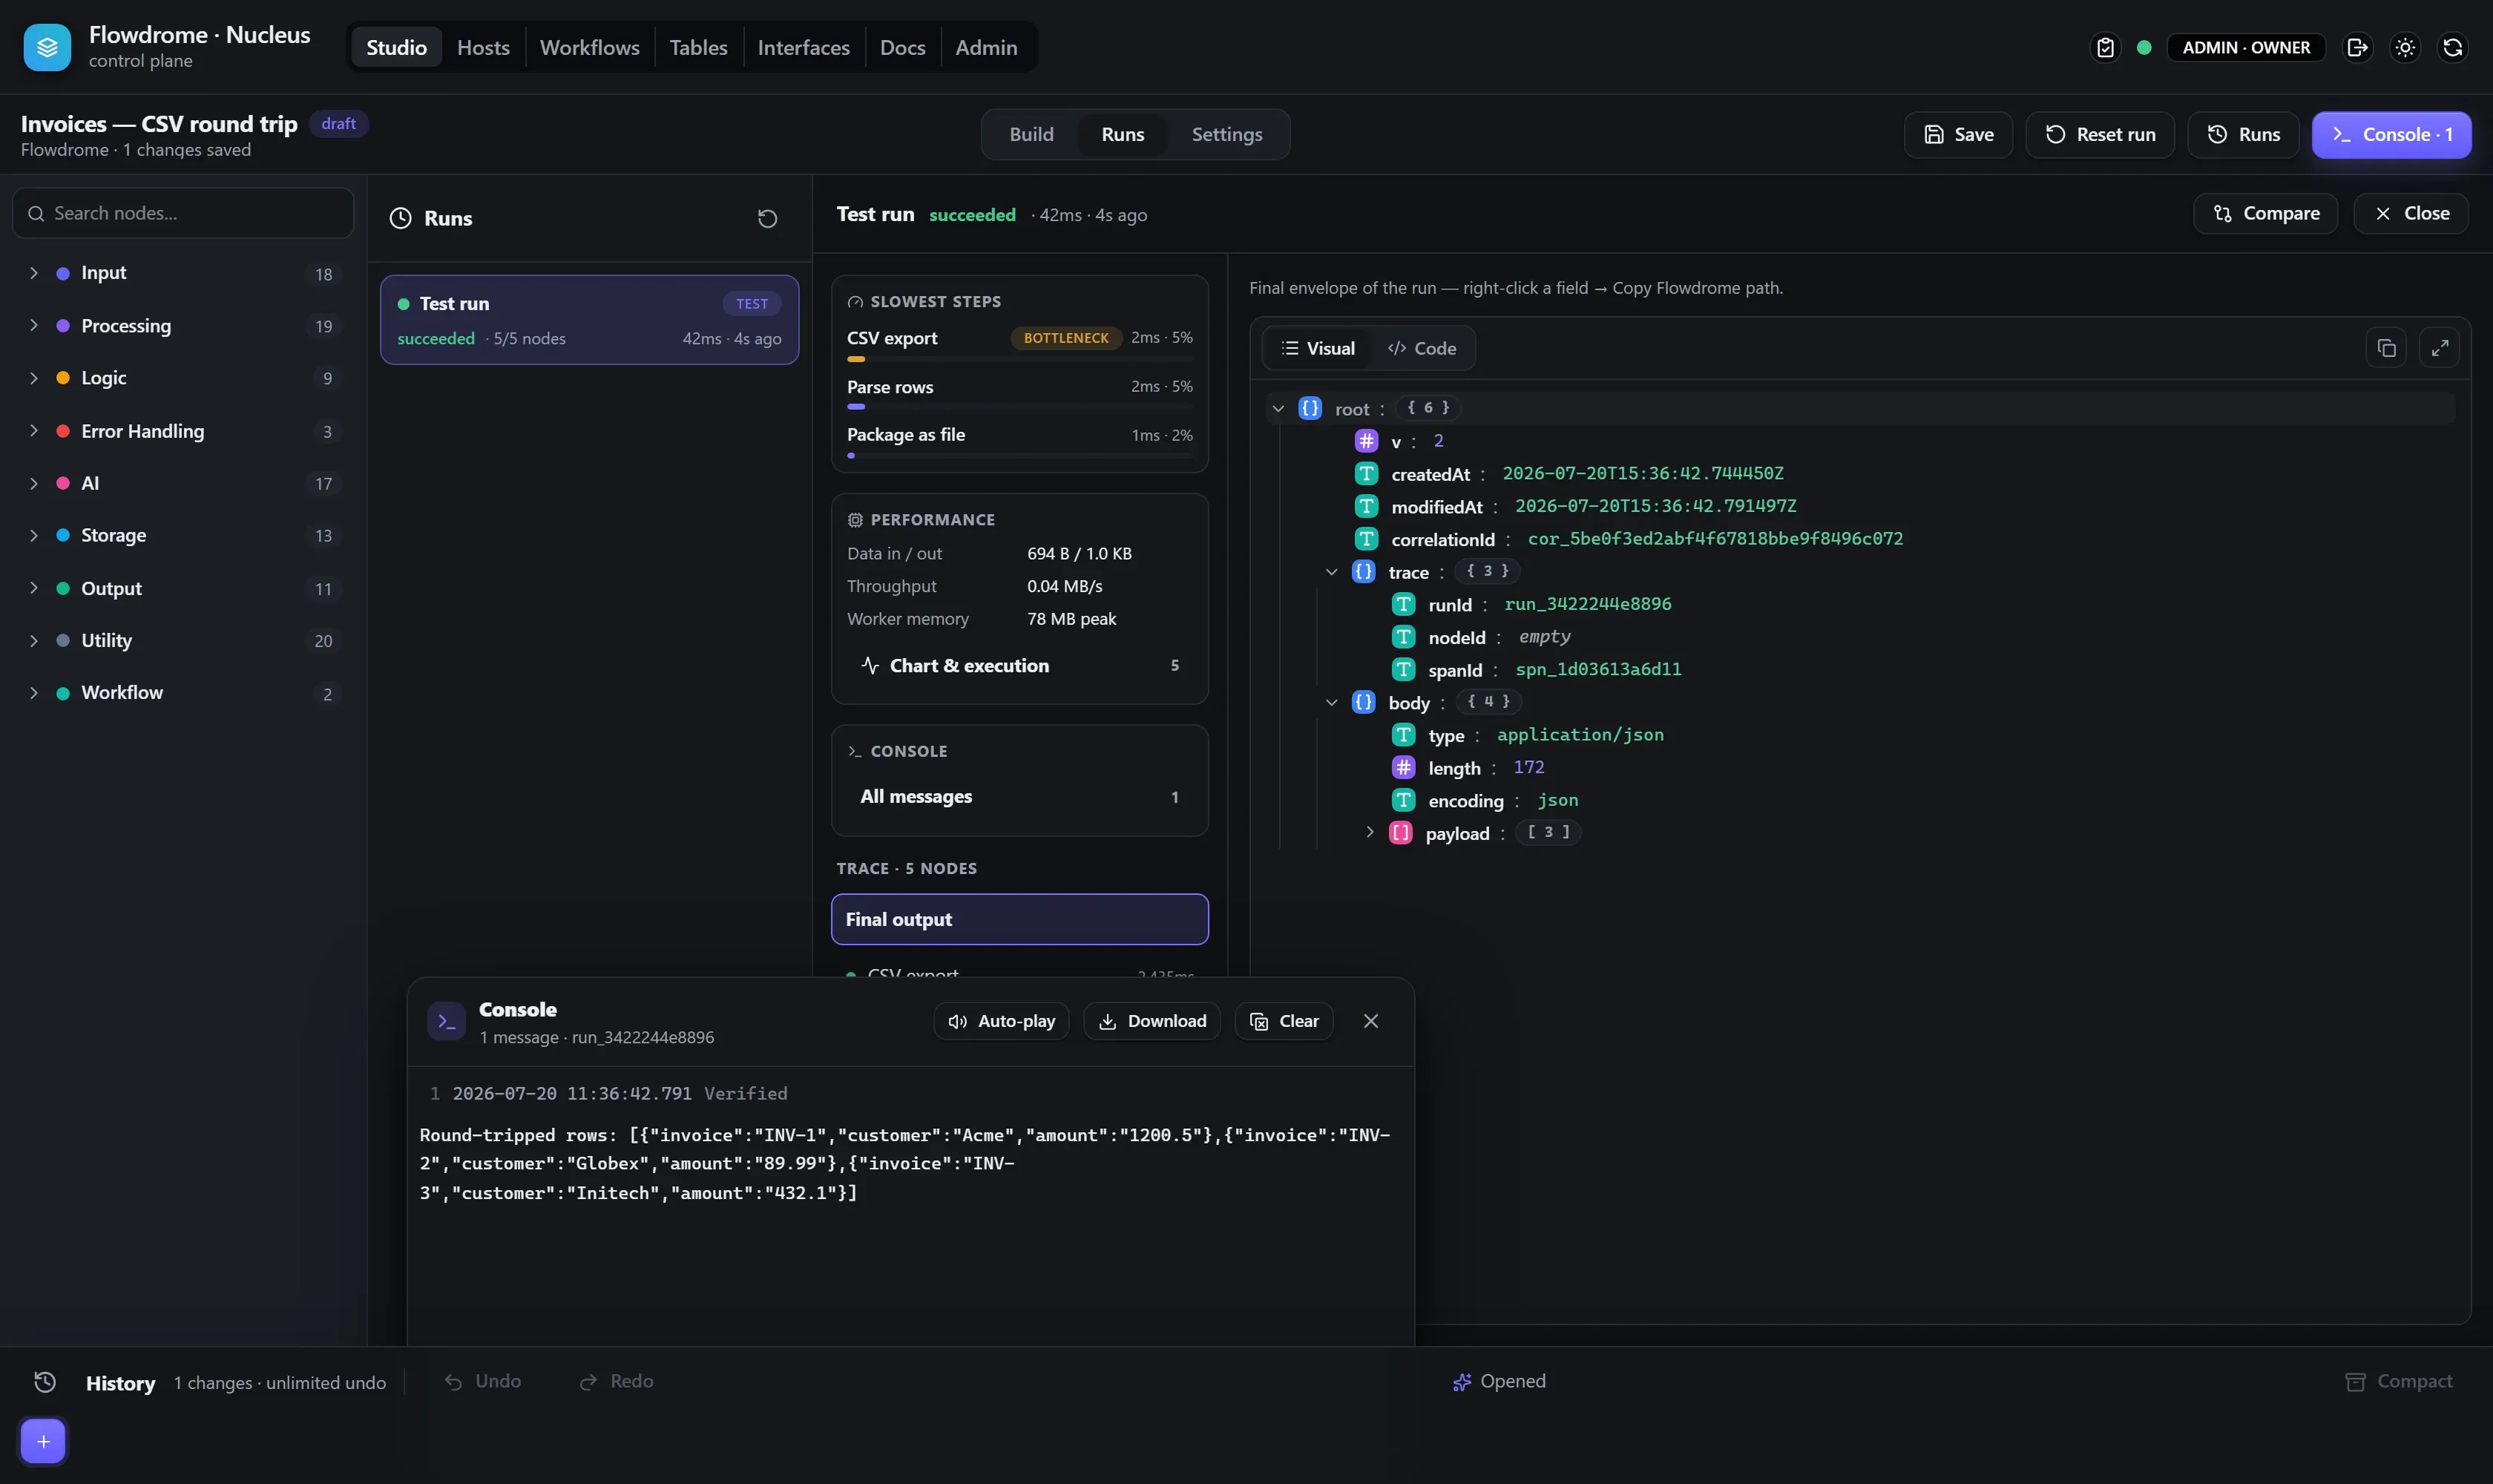
Task: Click the History clock icon
Action: click(x=45, y=1382)
